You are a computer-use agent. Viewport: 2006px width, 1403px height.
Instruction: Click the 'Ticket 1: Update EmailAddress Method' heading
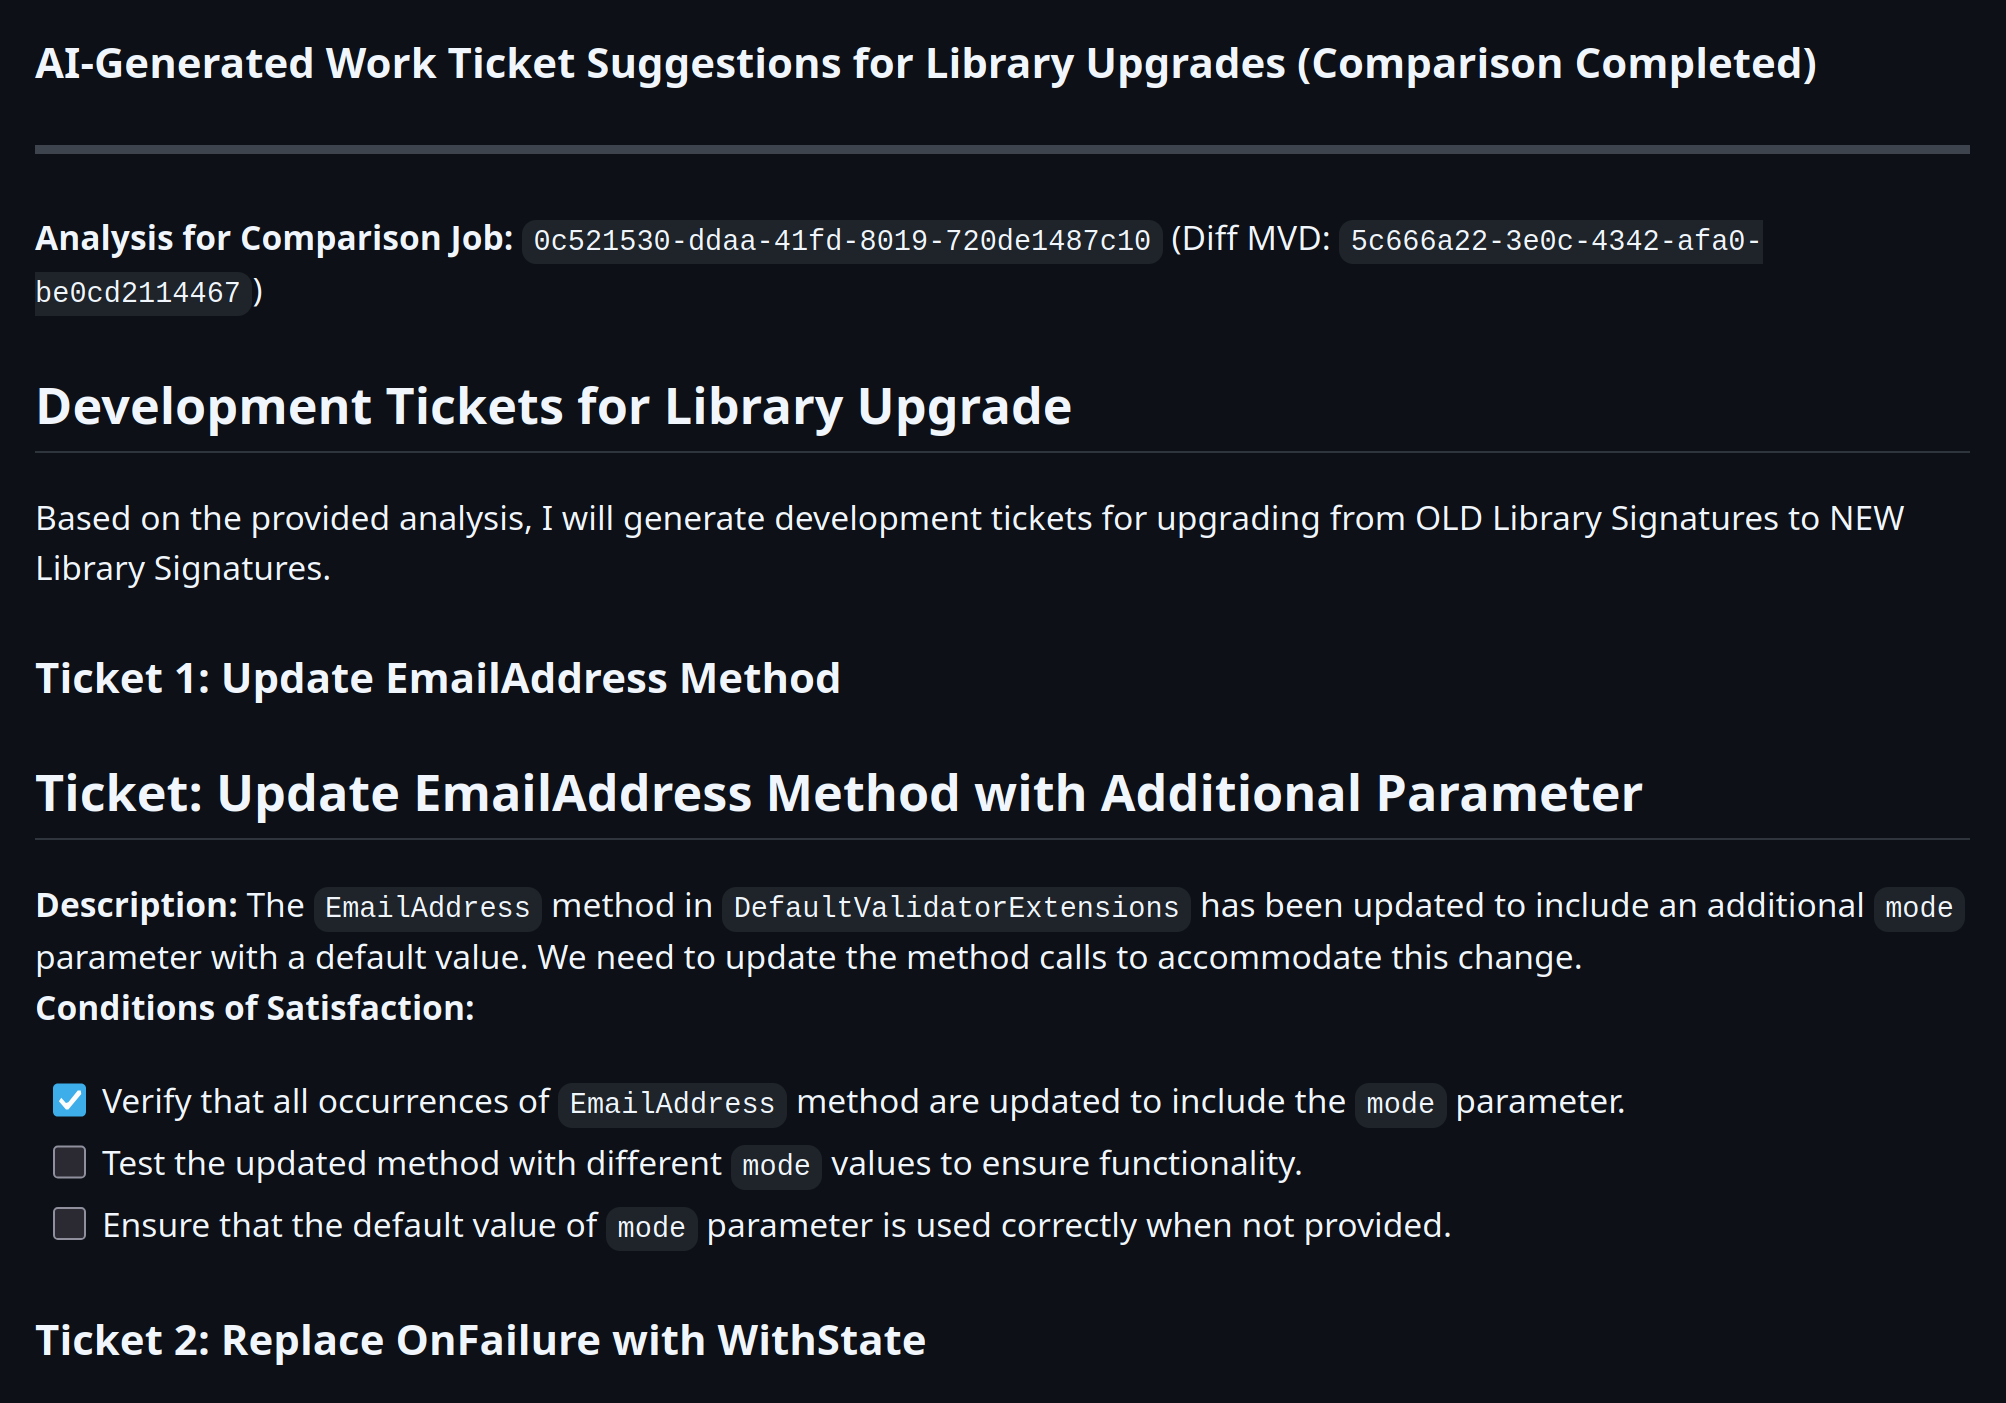438,678
